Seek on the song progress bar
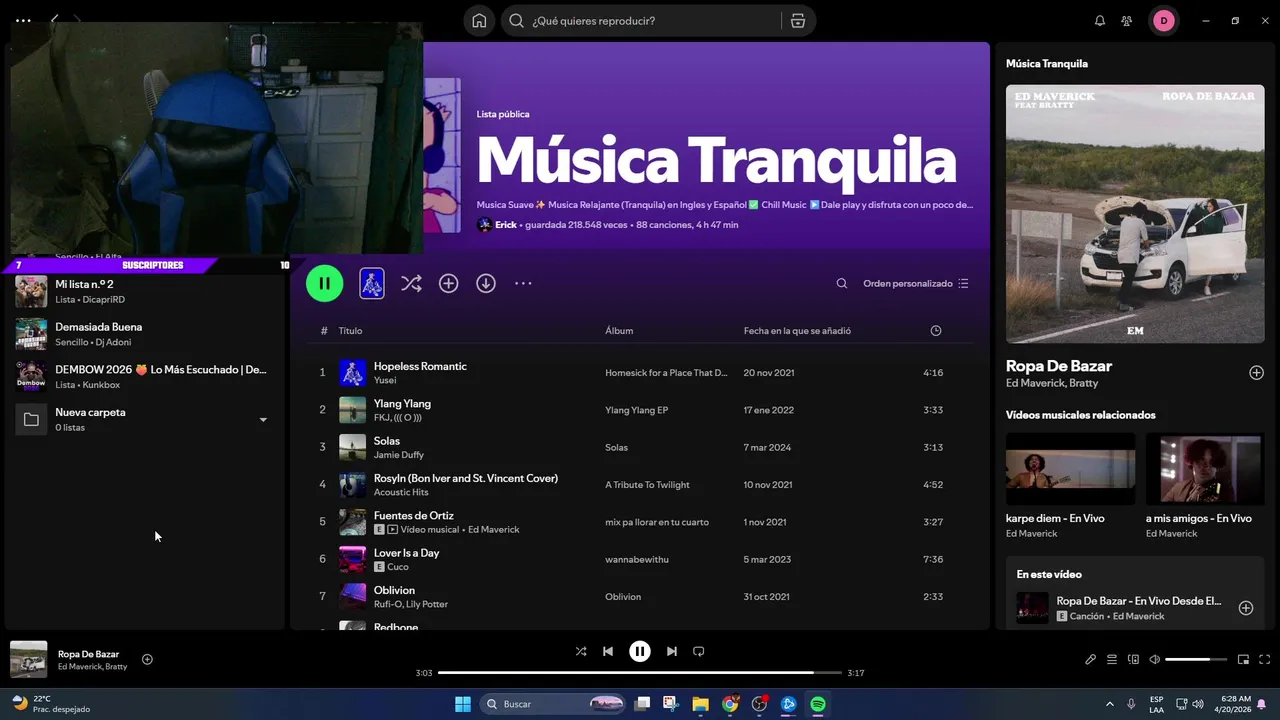1280x720 pixels. [640, 673]
